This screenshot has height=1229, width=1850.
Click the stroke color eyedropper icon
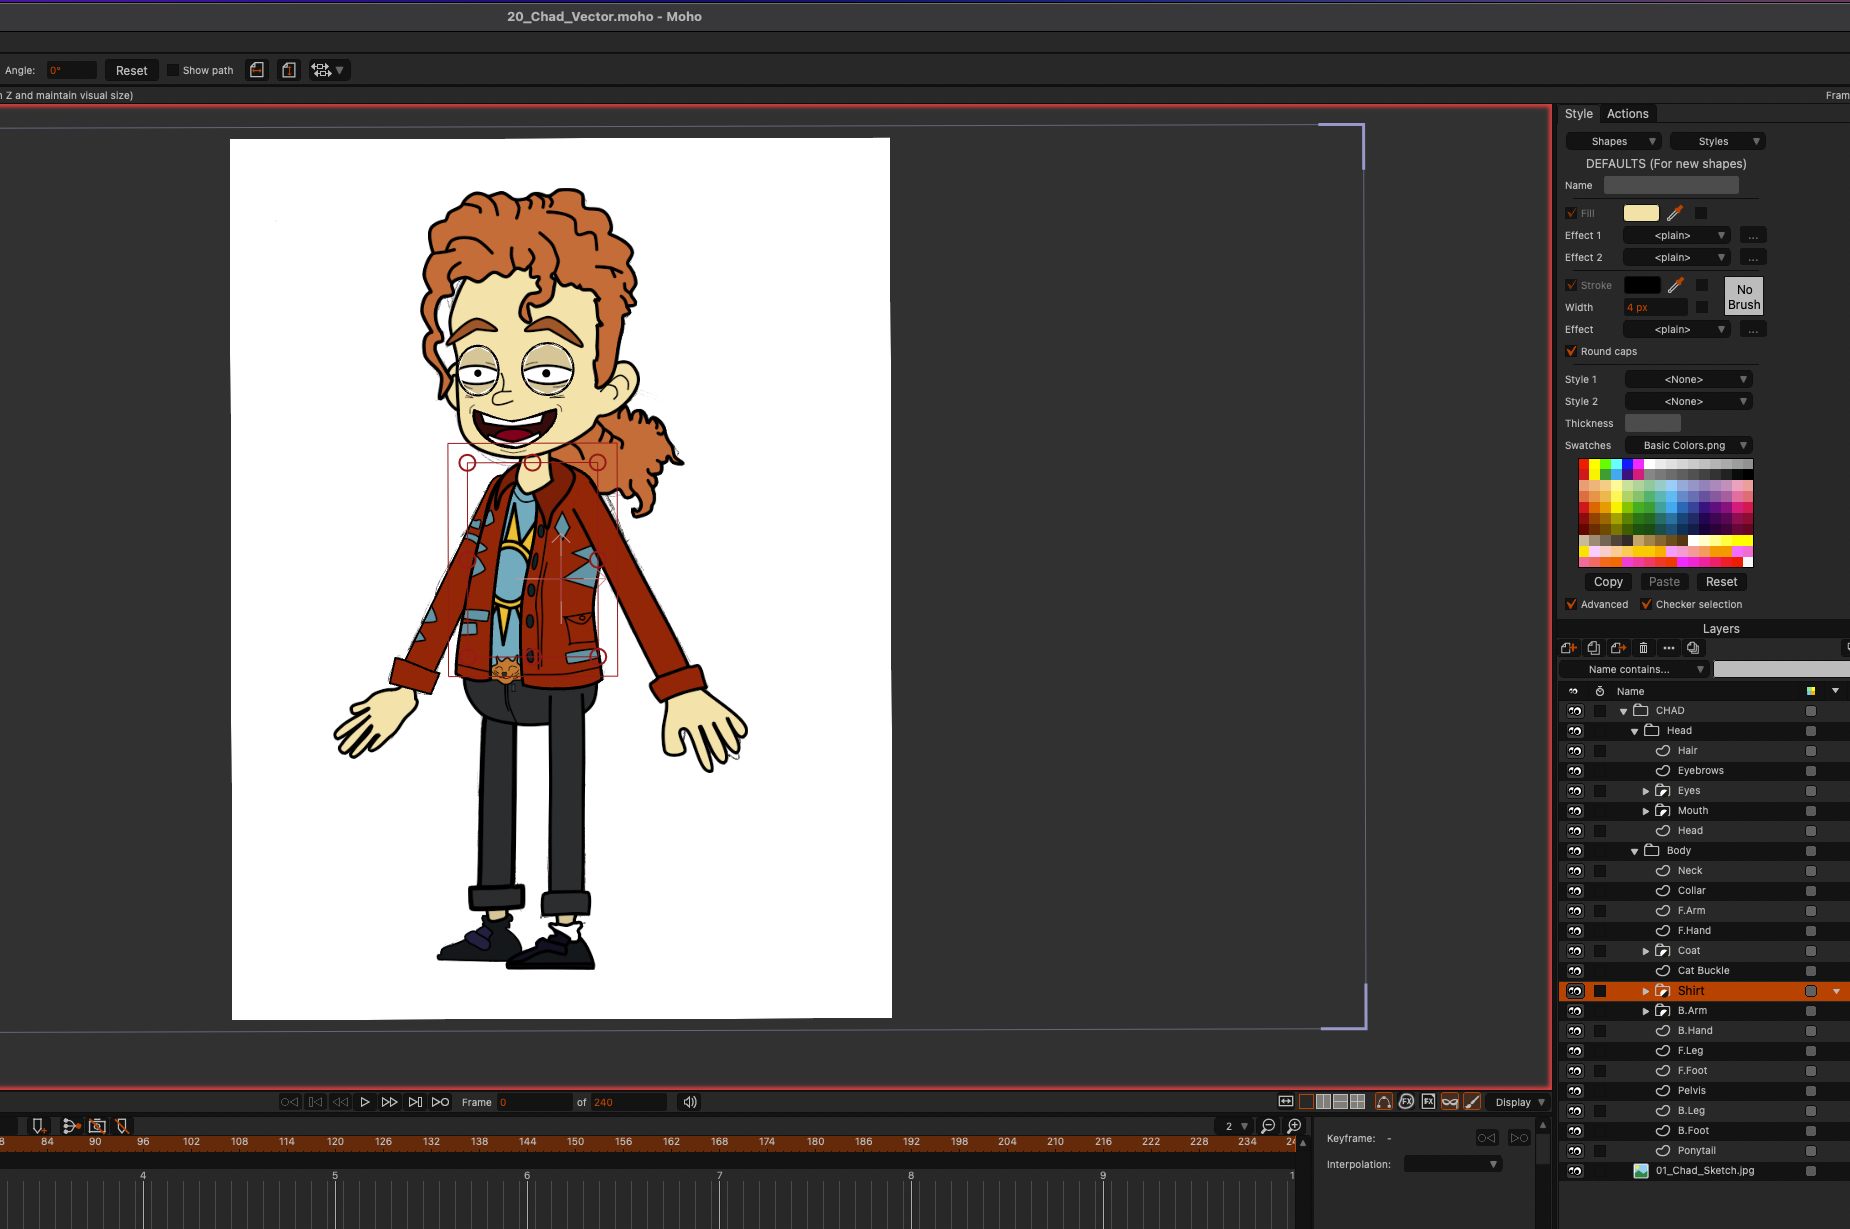pos(1676,285)
